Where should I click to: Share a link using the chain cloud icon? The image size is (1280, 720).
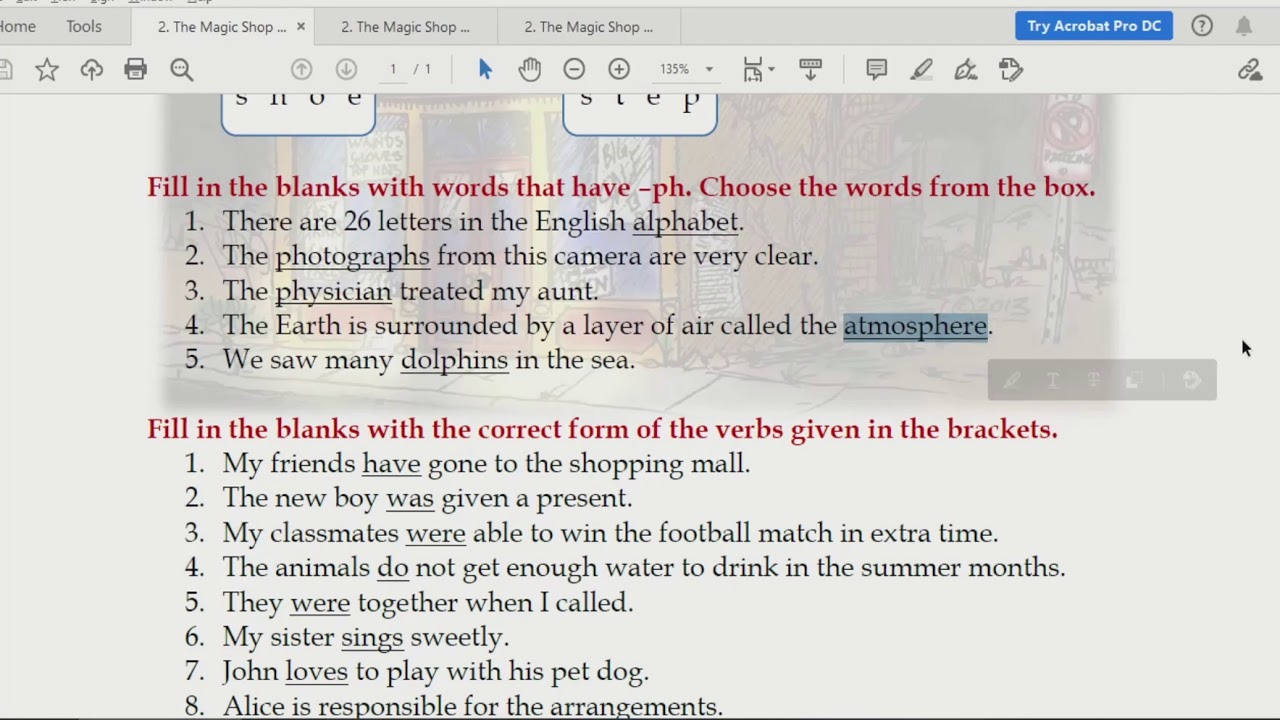click(x=1249, y=69)
